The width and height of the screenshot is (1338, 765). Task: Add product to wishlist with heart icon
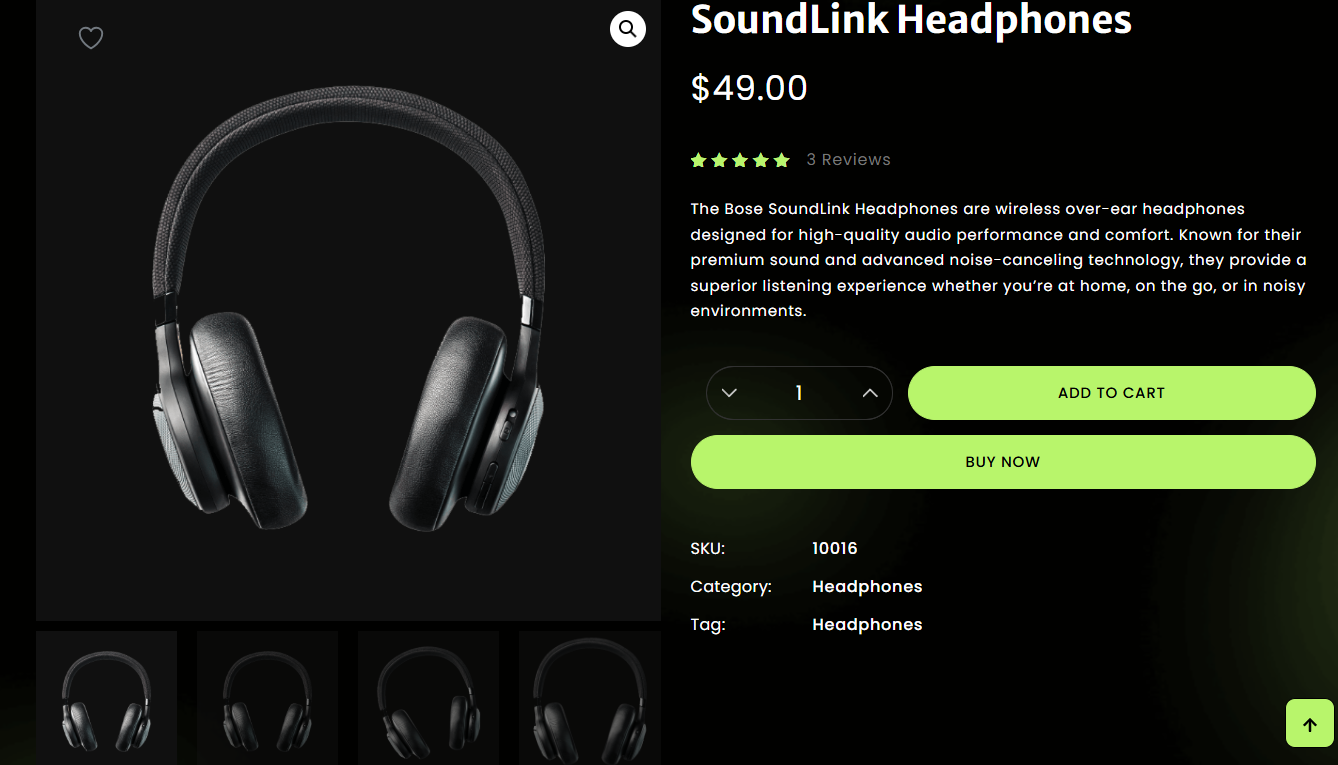(91, 38)
